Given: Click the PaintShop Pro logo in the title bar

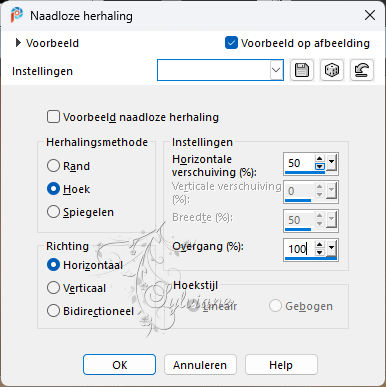Looking at the screenshot, I should (16, 15).
